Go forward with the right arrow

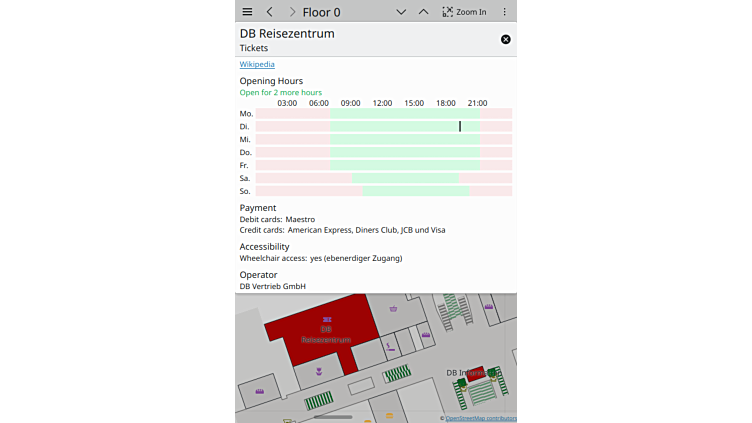point(291,12)
